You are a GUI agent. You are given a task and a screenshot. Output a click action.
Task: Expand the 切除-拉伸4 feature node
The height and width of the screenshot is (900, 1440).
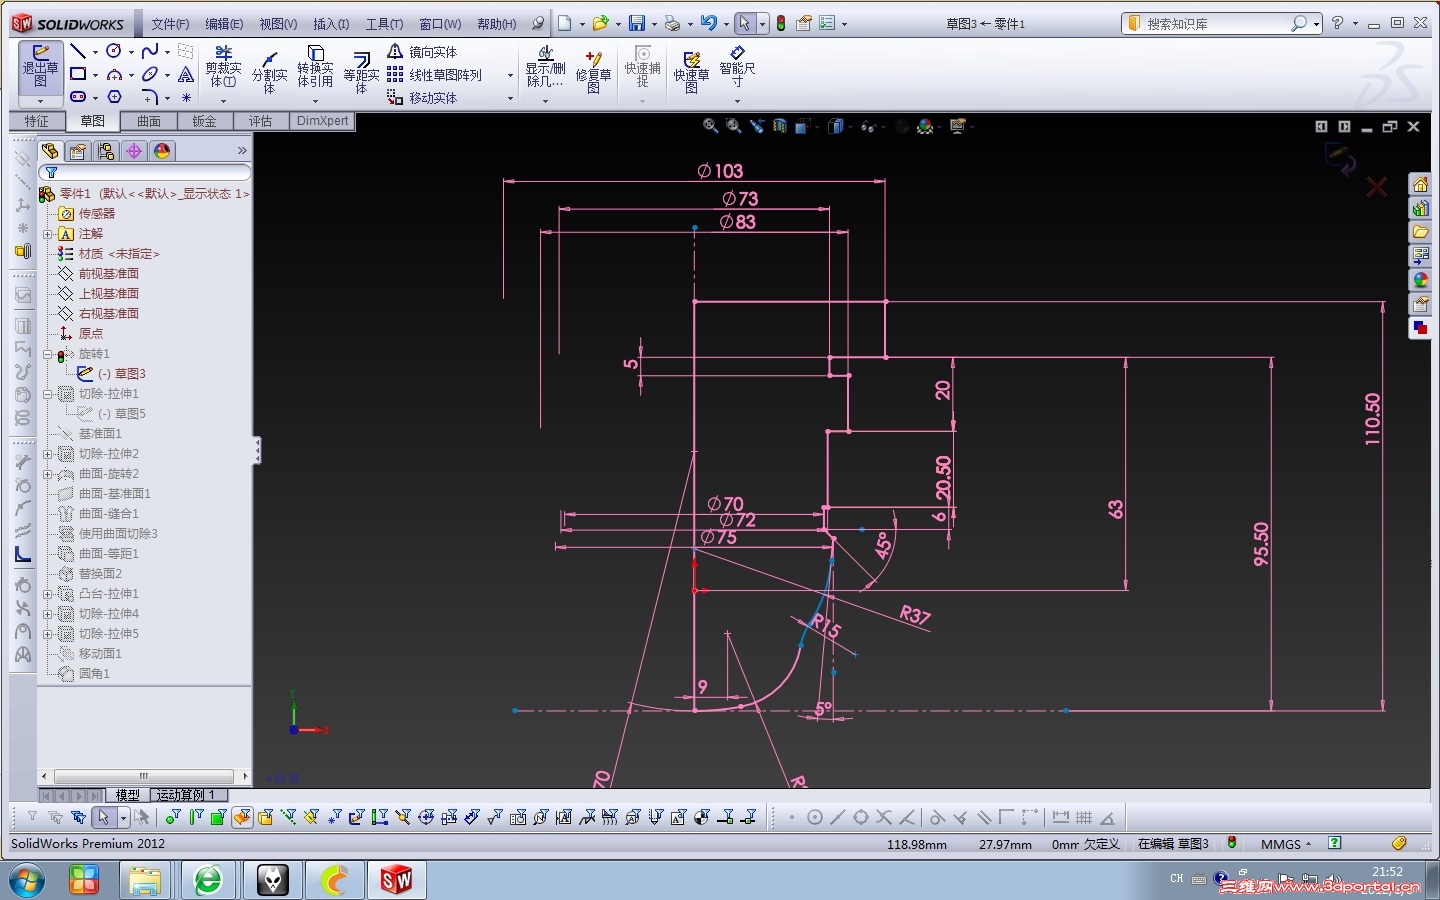point(47,614)
